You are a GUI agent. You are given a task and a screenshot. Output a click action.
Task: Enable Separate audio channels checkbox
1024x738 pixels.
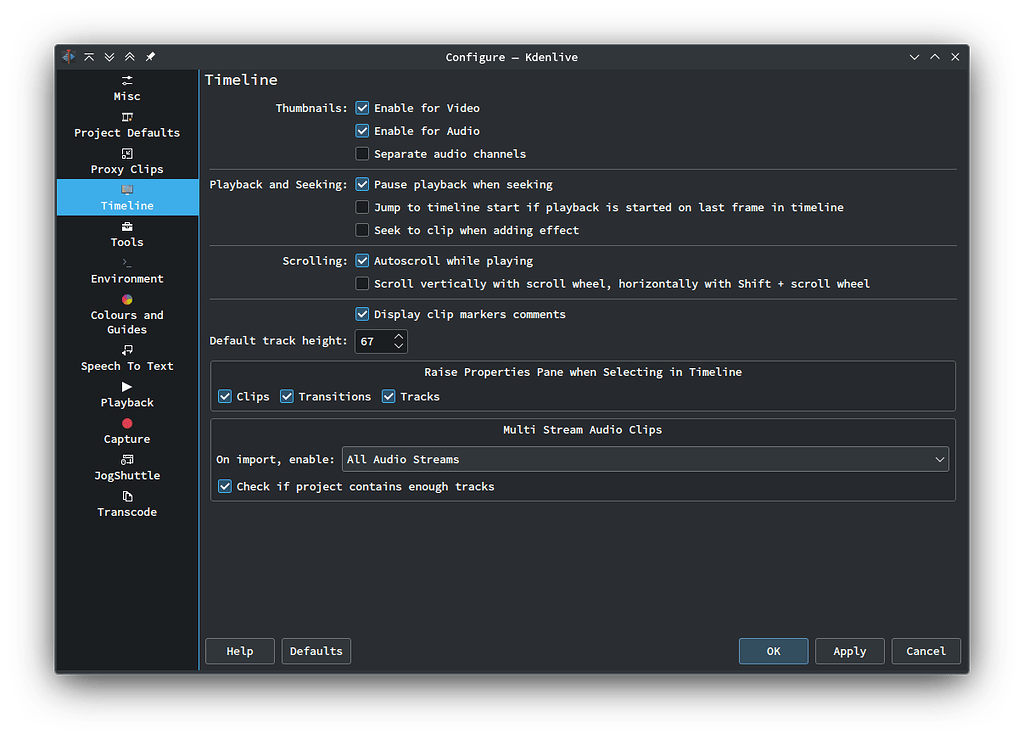point(363,154)
